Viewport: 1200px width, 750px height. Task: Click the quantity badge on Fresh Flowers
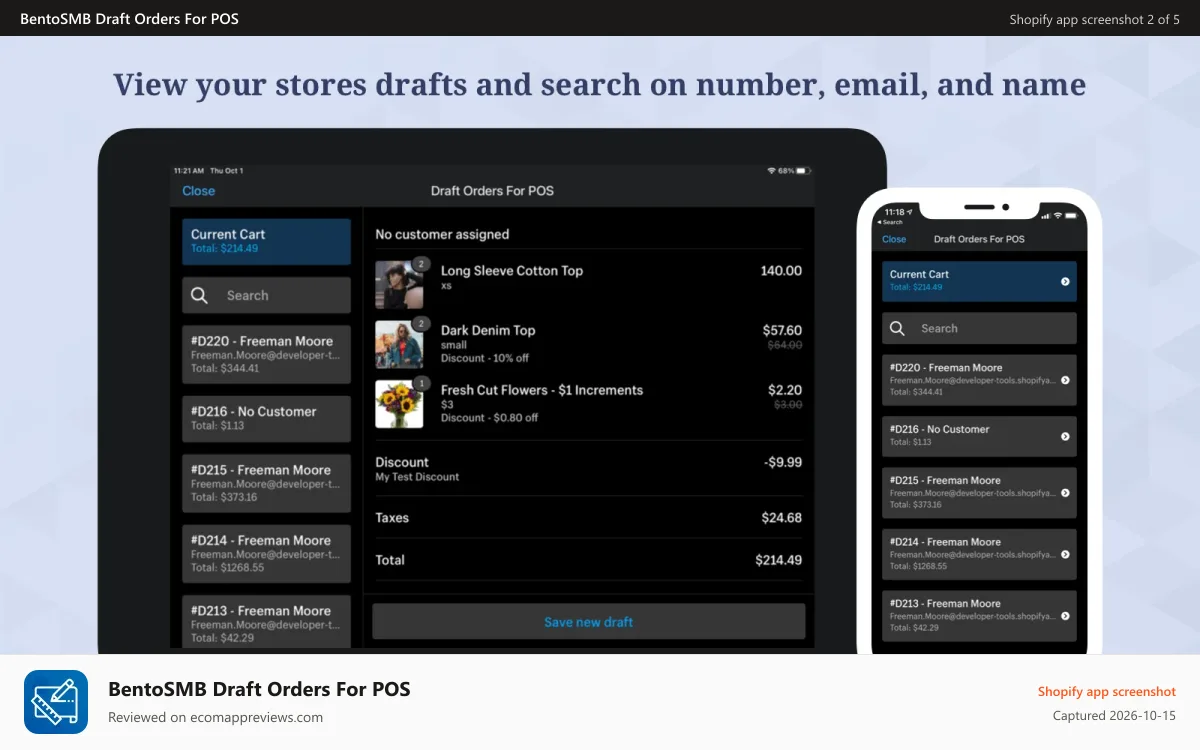pos(422,383)
